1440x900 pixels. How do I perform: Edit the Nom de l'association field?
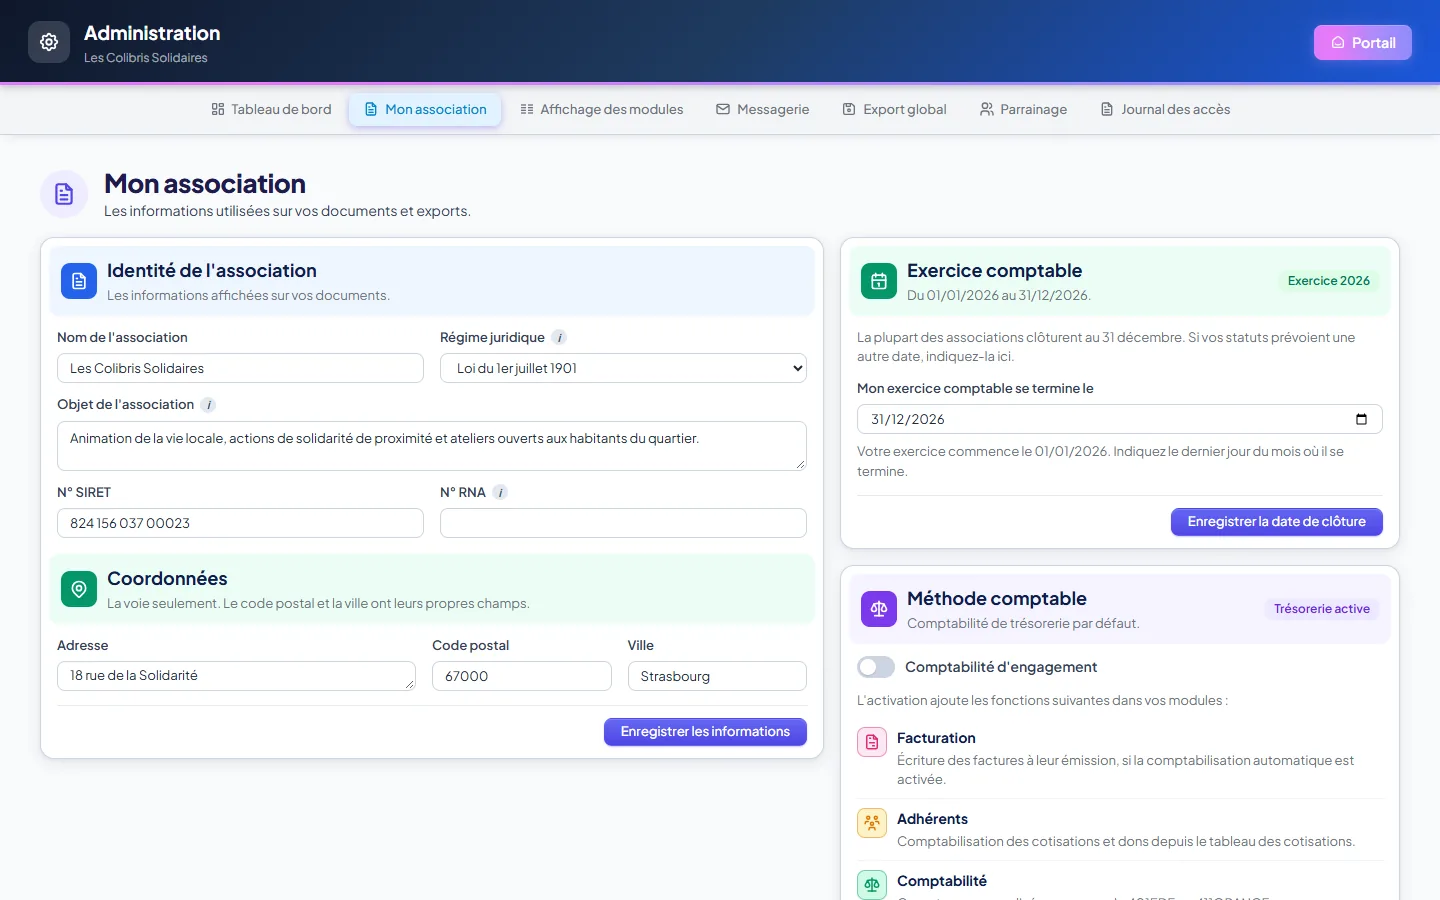240,368
